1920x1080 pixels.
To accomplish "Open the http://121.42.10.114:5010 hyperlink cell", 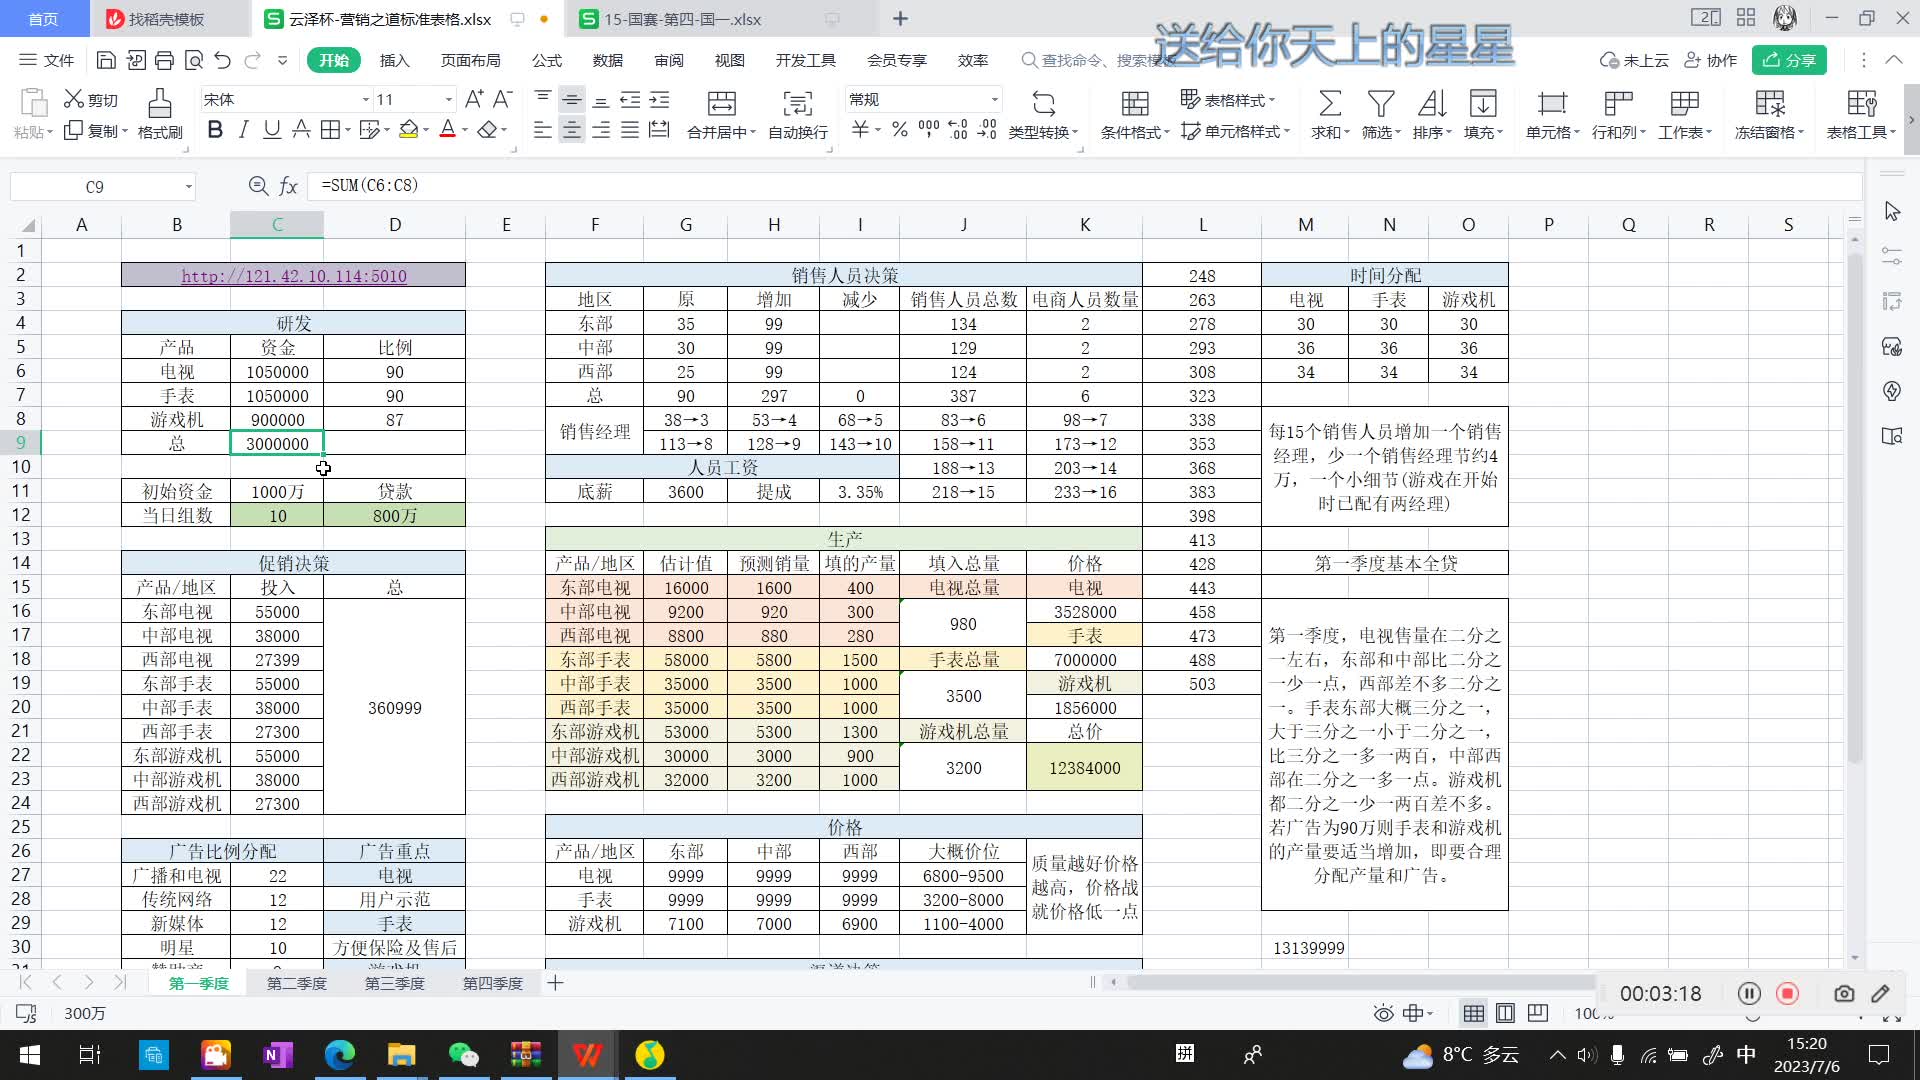I will coord(293,275).
